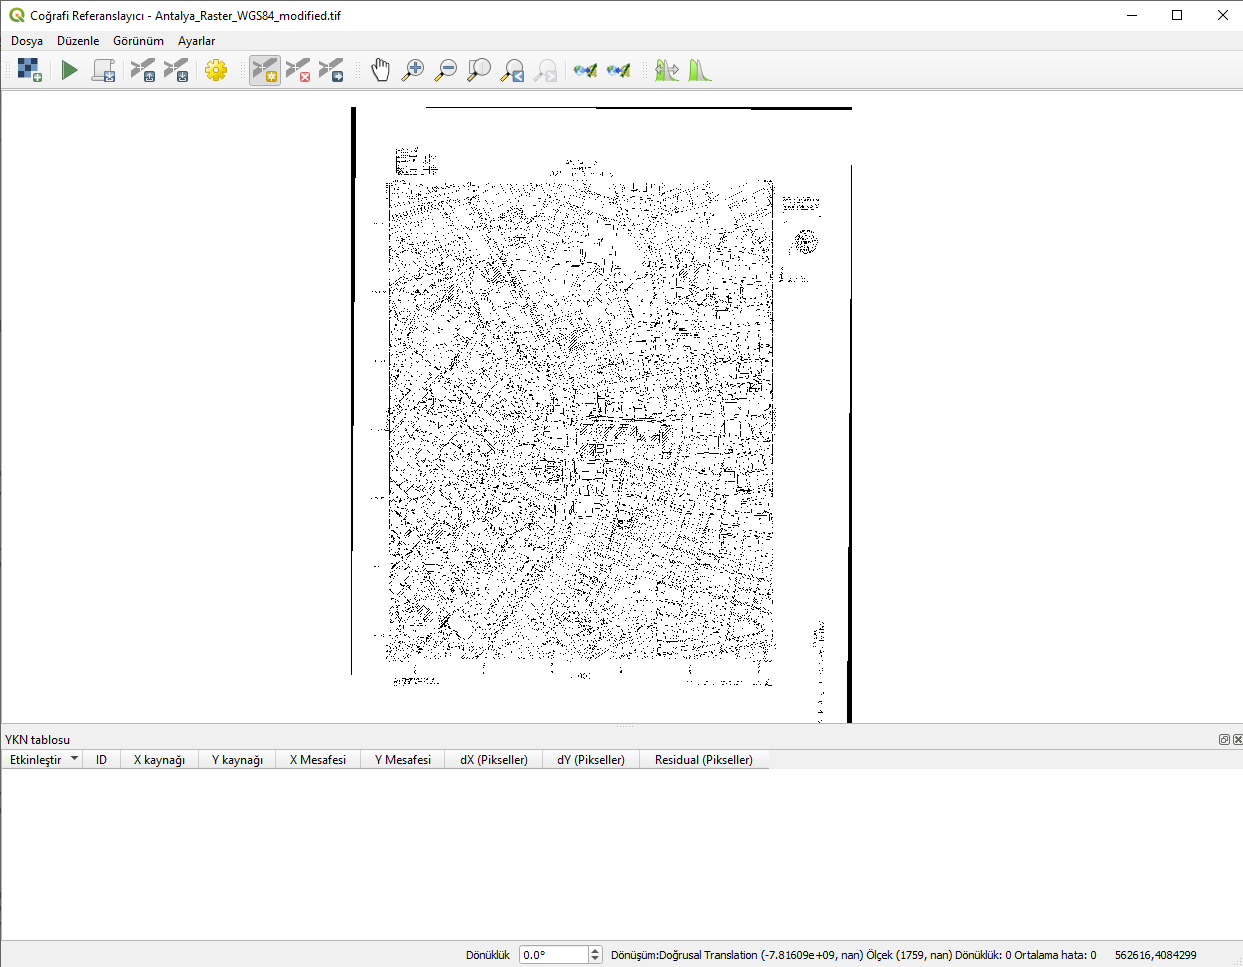This screenshot has width=1243, height=967.
Task: Click the Y kaynağı column header
Action: point(237,760)
